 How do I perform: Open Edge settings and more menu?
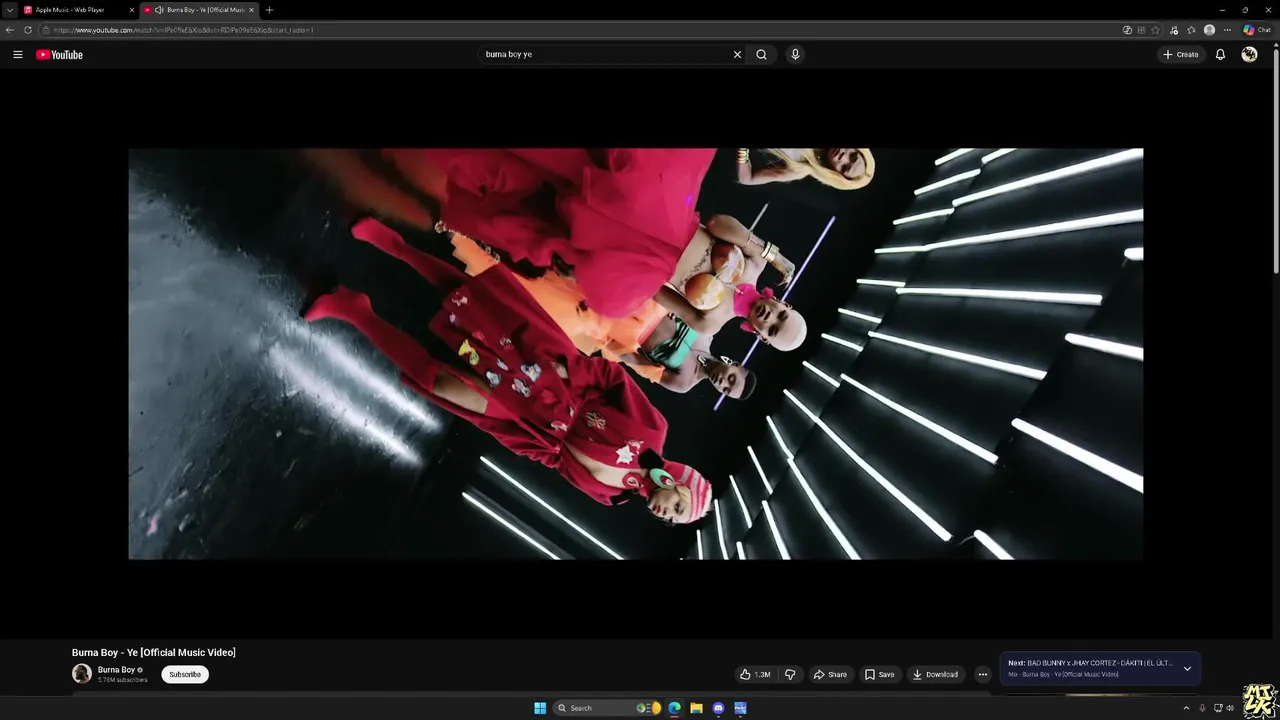pyautogui.click(x=1227, y=30)
